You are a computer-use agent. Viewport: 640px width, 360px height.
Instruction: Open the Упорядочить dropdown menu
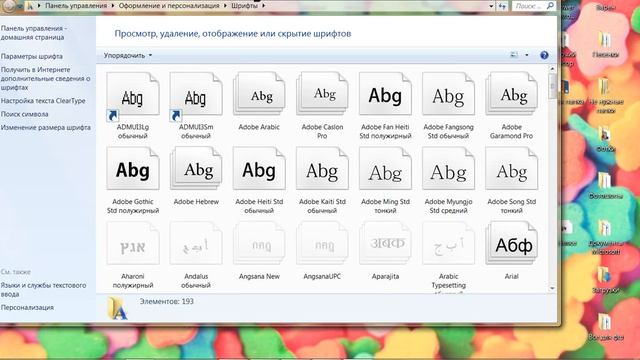(x=128, y=55)
